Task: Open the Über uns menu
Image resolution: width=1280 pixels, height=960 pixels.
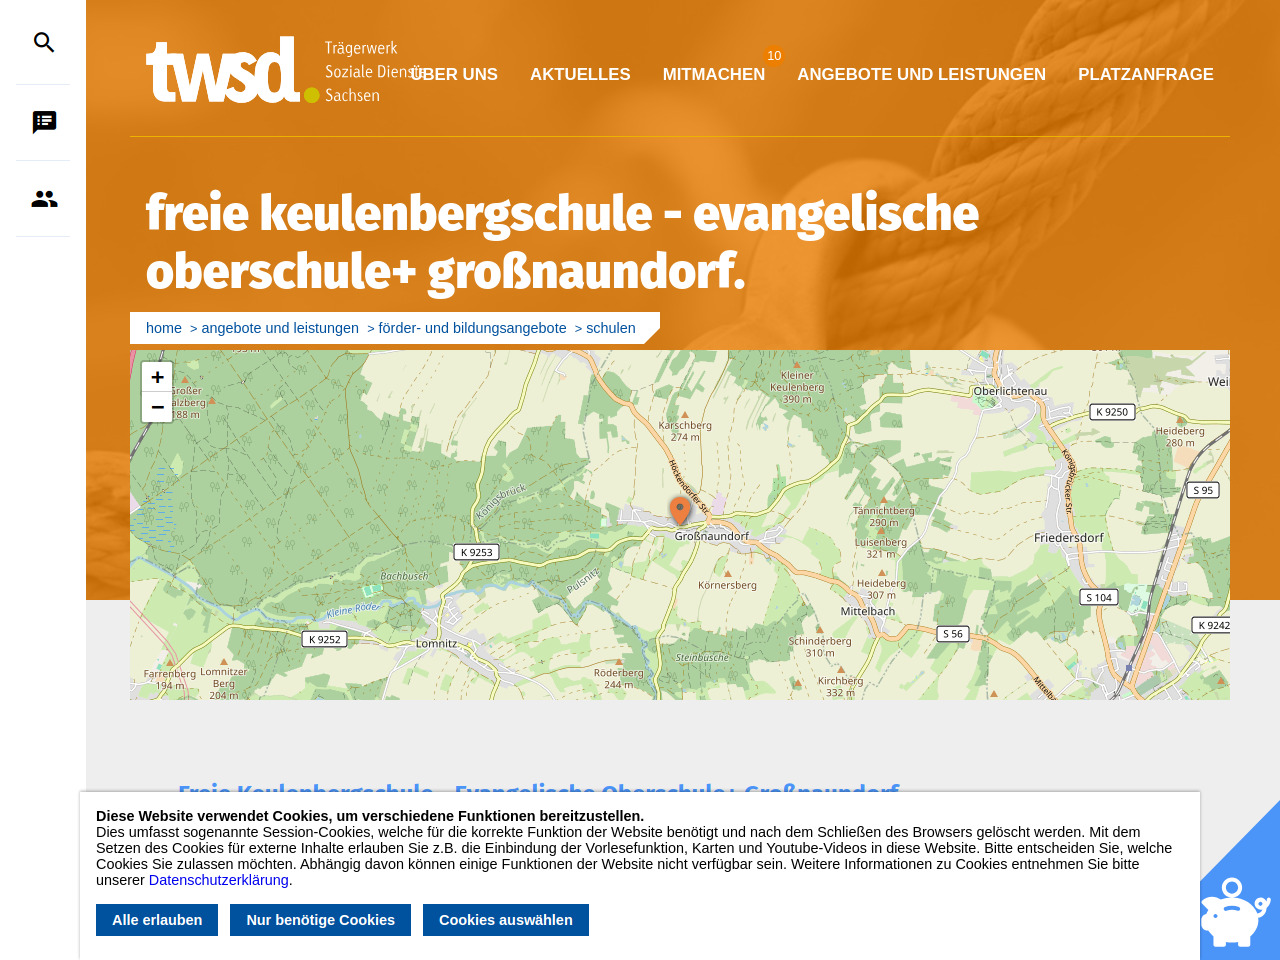Action: [455, 75]
